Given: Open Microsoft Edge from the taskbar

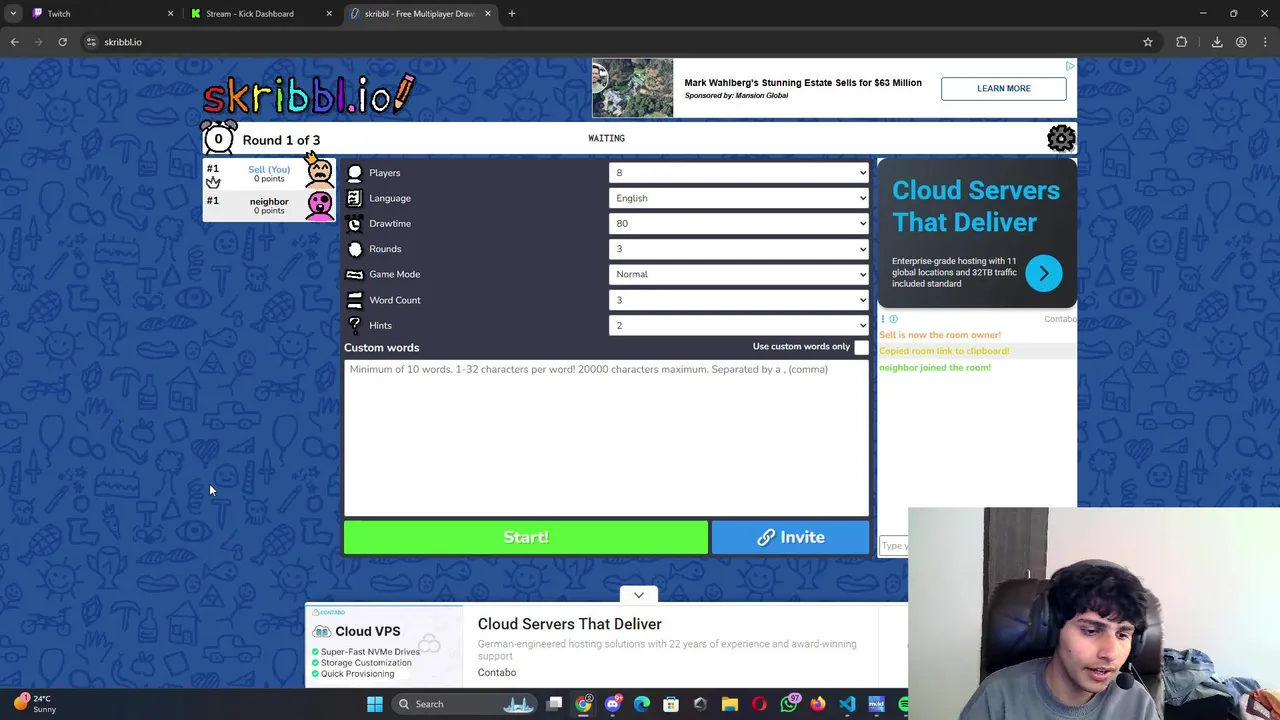Looking at the screenshot, I should [x=642, y=704].
